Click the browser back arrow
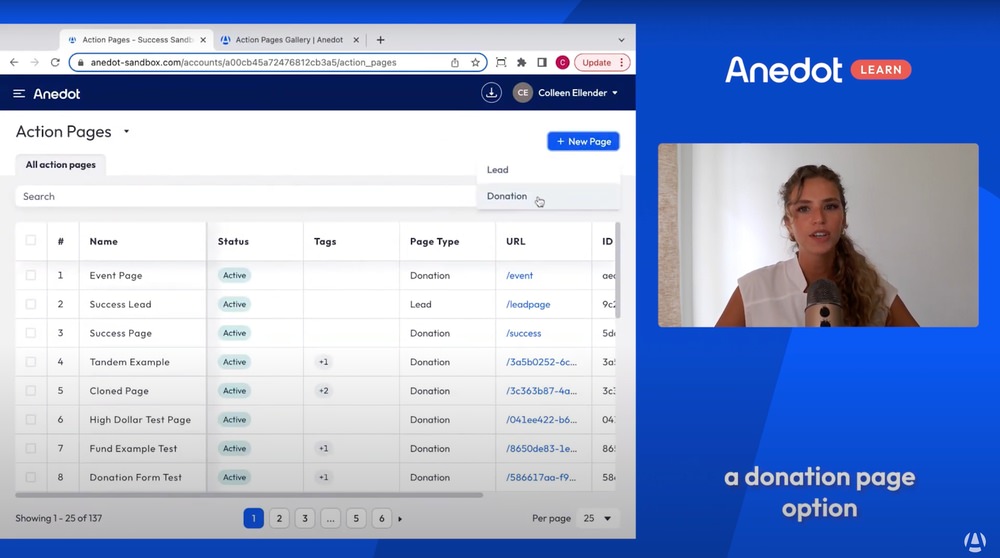 click(x=14, y=62)
